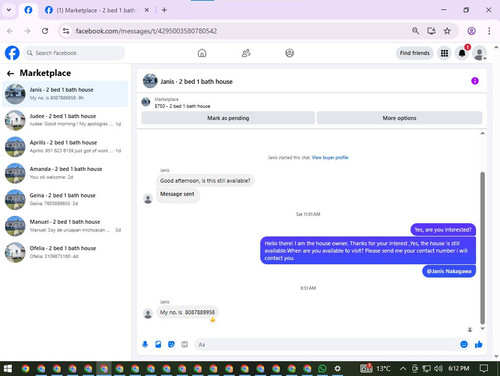
Task: Open Settings gear in the taskbar
Action: tap(337, 368)
